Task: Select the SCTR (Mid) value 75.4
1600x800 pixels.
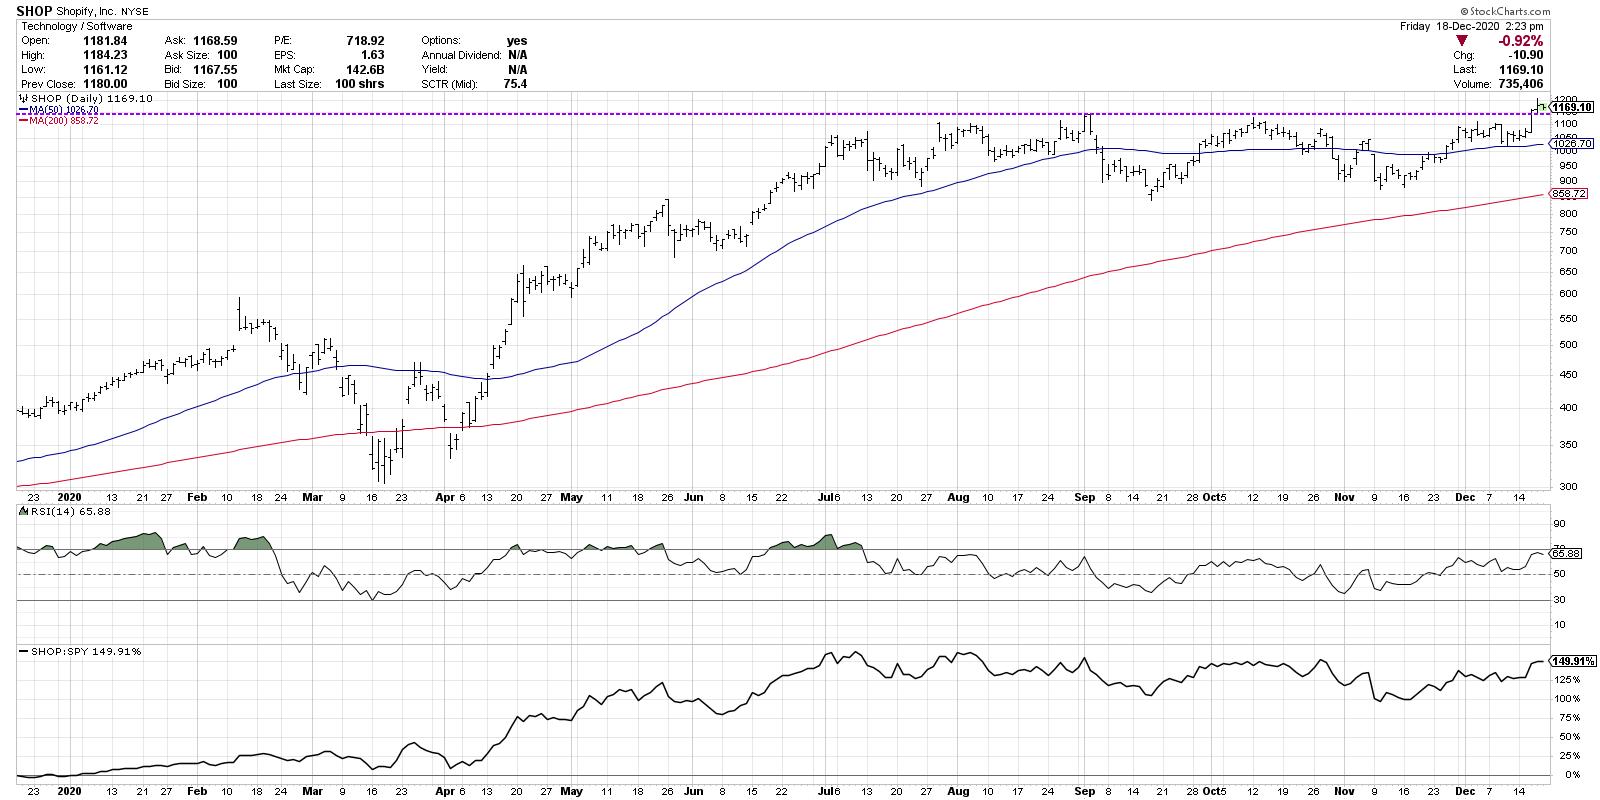Action: pyautogui.click(x=516, y=84)
